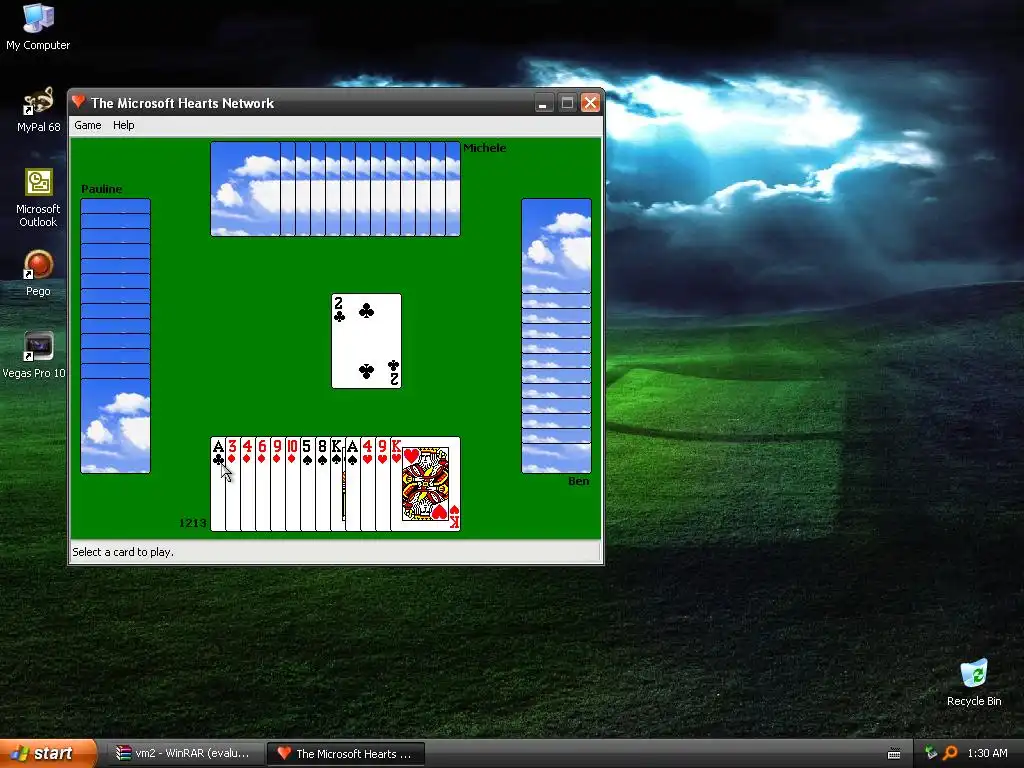
Task: Open the Windows Start menu
Action: click(48, 754)
